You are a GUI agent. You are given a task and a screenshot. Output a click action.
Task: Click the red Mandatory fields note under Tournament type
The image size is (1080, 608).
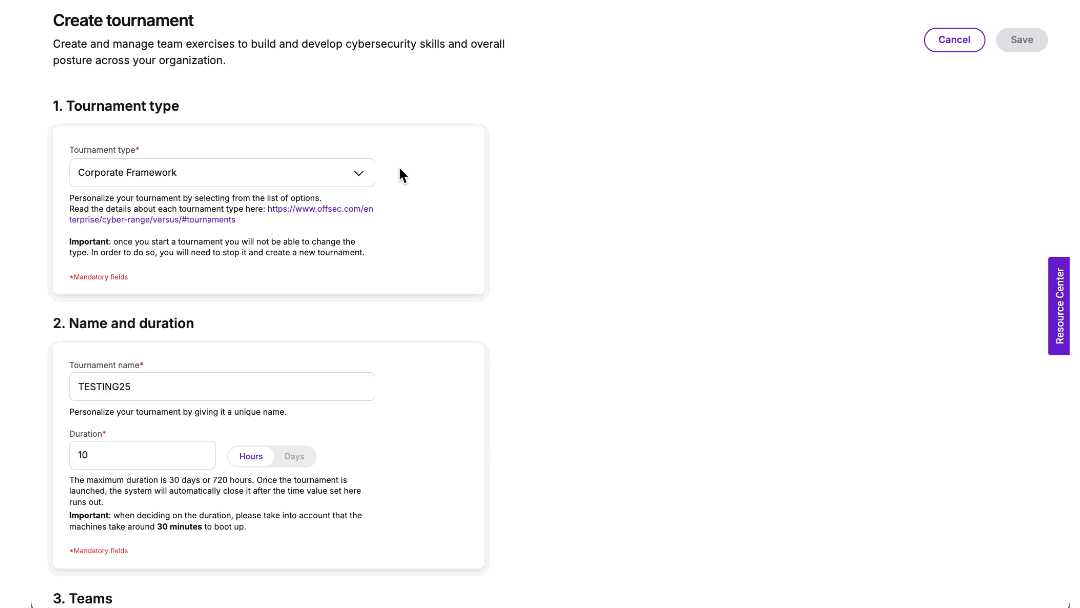pos(98,276)
